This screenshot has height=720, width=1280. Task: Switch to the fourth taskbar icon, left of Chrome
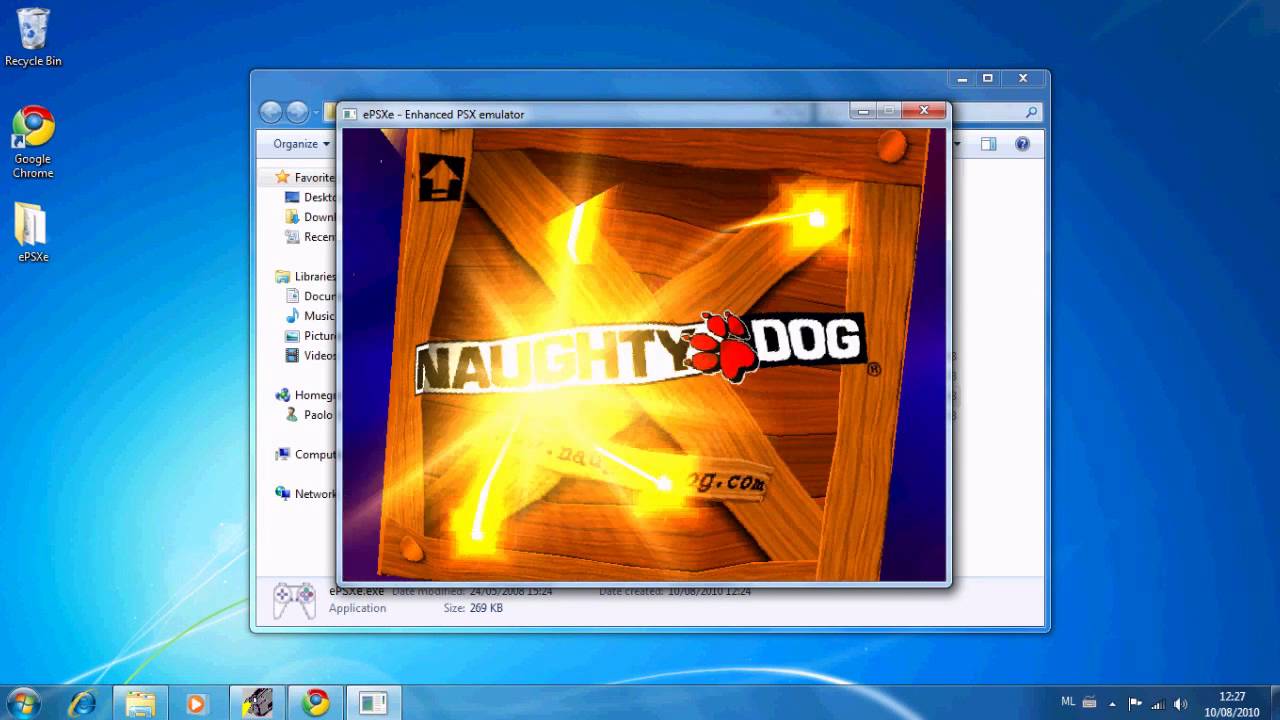point(257,703)
